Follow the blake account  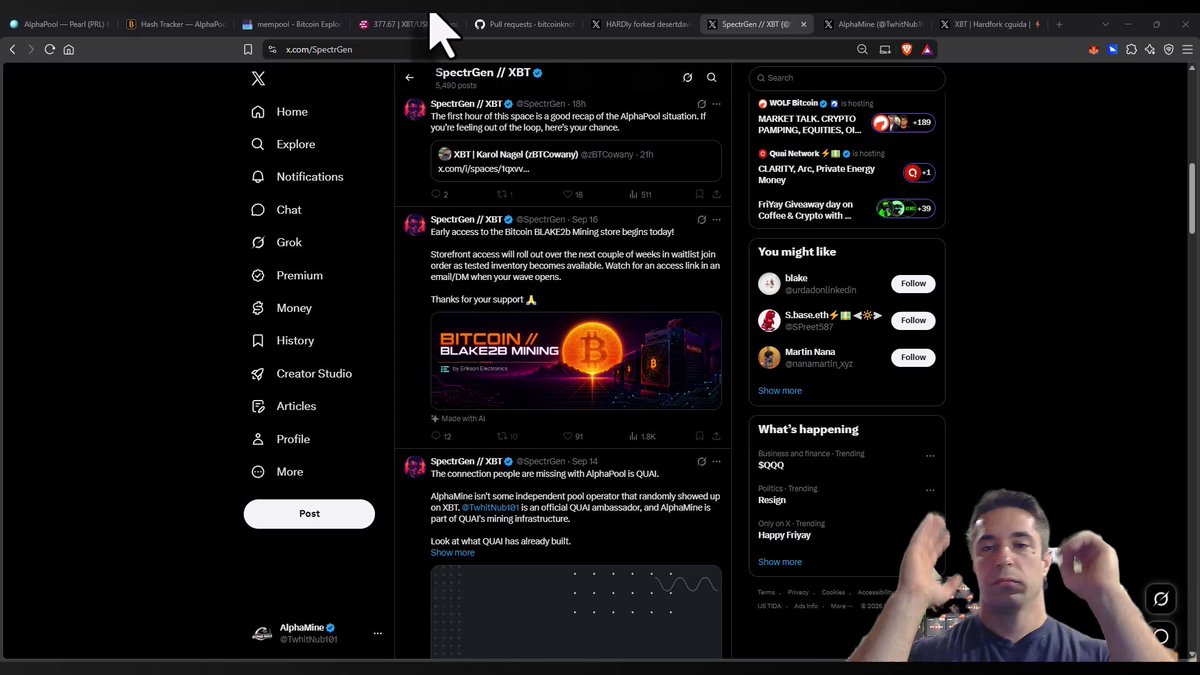pos(913,284)
